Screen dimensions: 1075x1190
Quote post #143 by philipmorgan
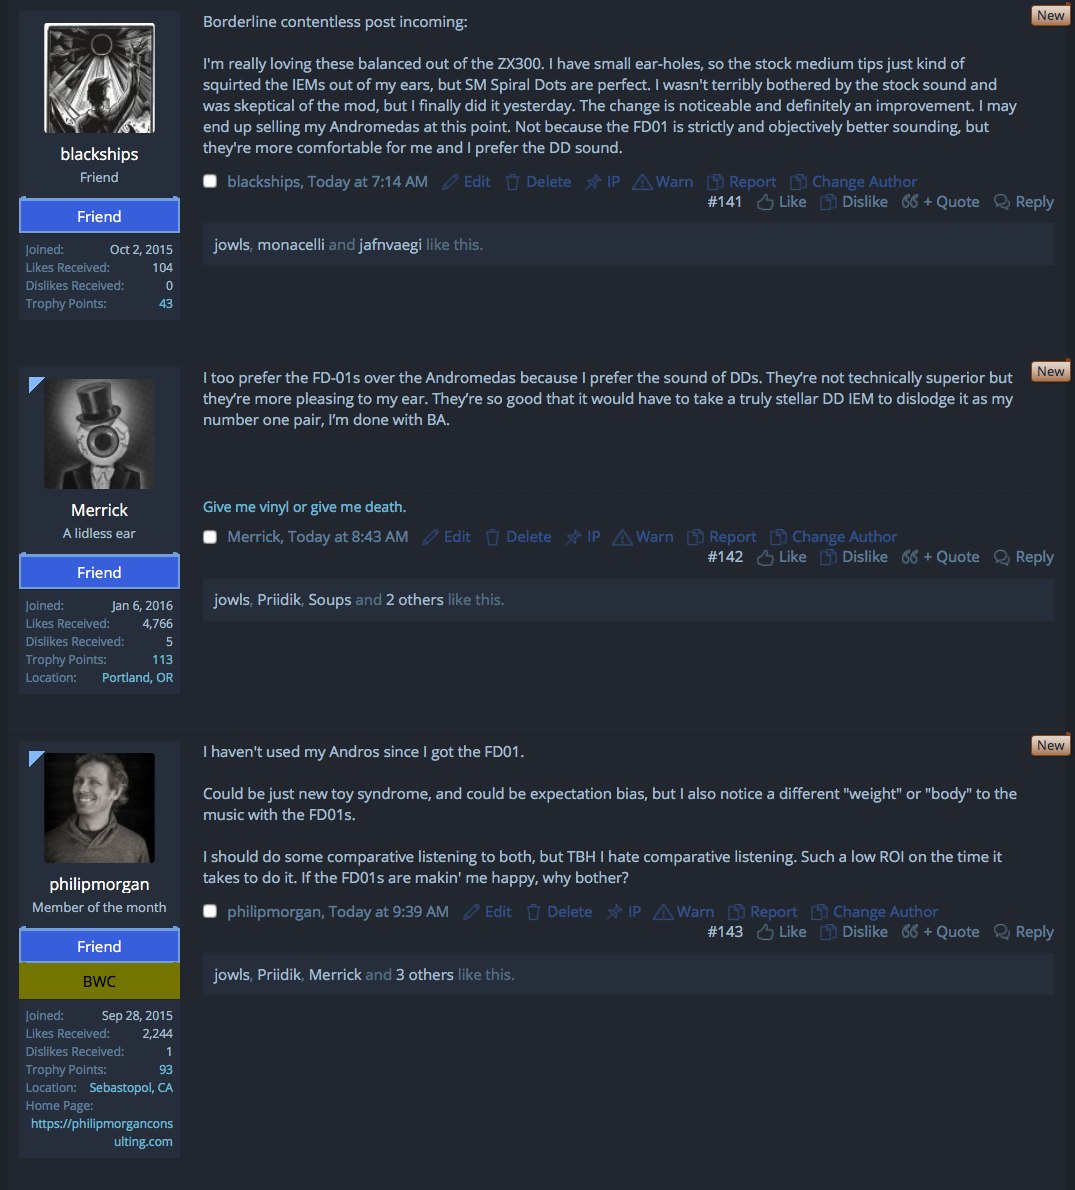(x=940, y=932)
